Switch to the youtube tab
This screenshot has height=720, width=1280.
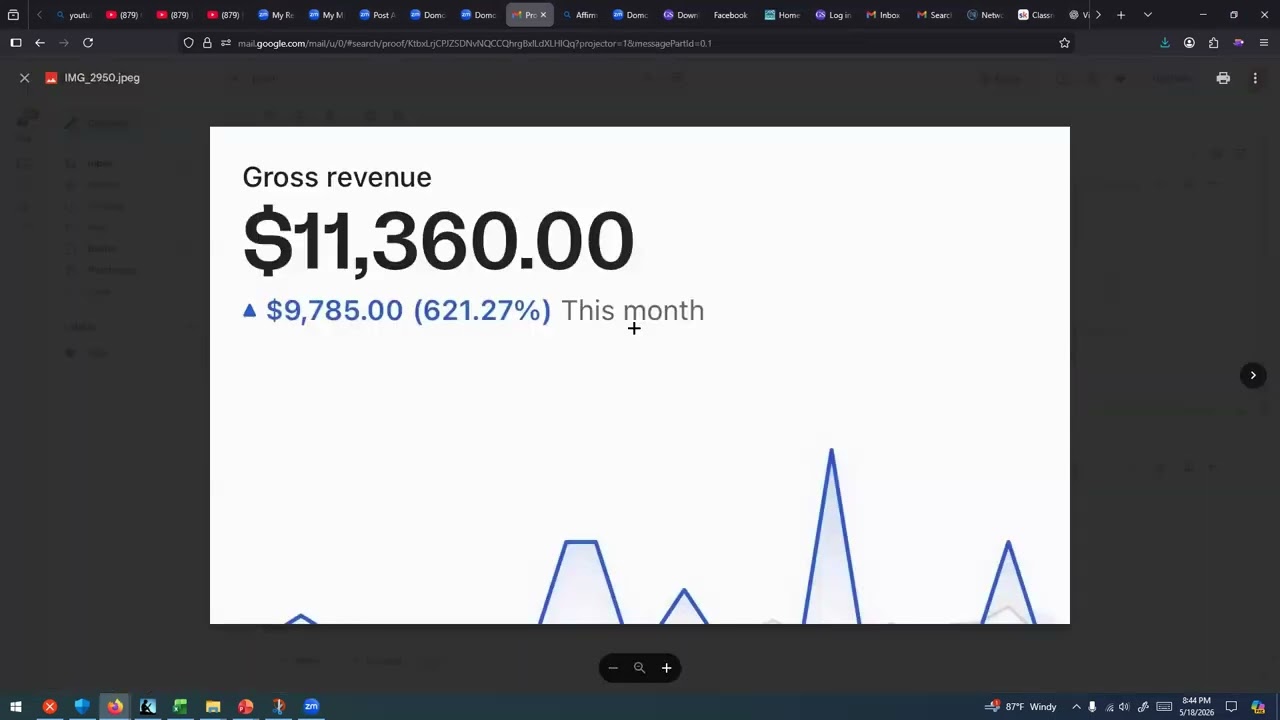click(x=74, y=15)
